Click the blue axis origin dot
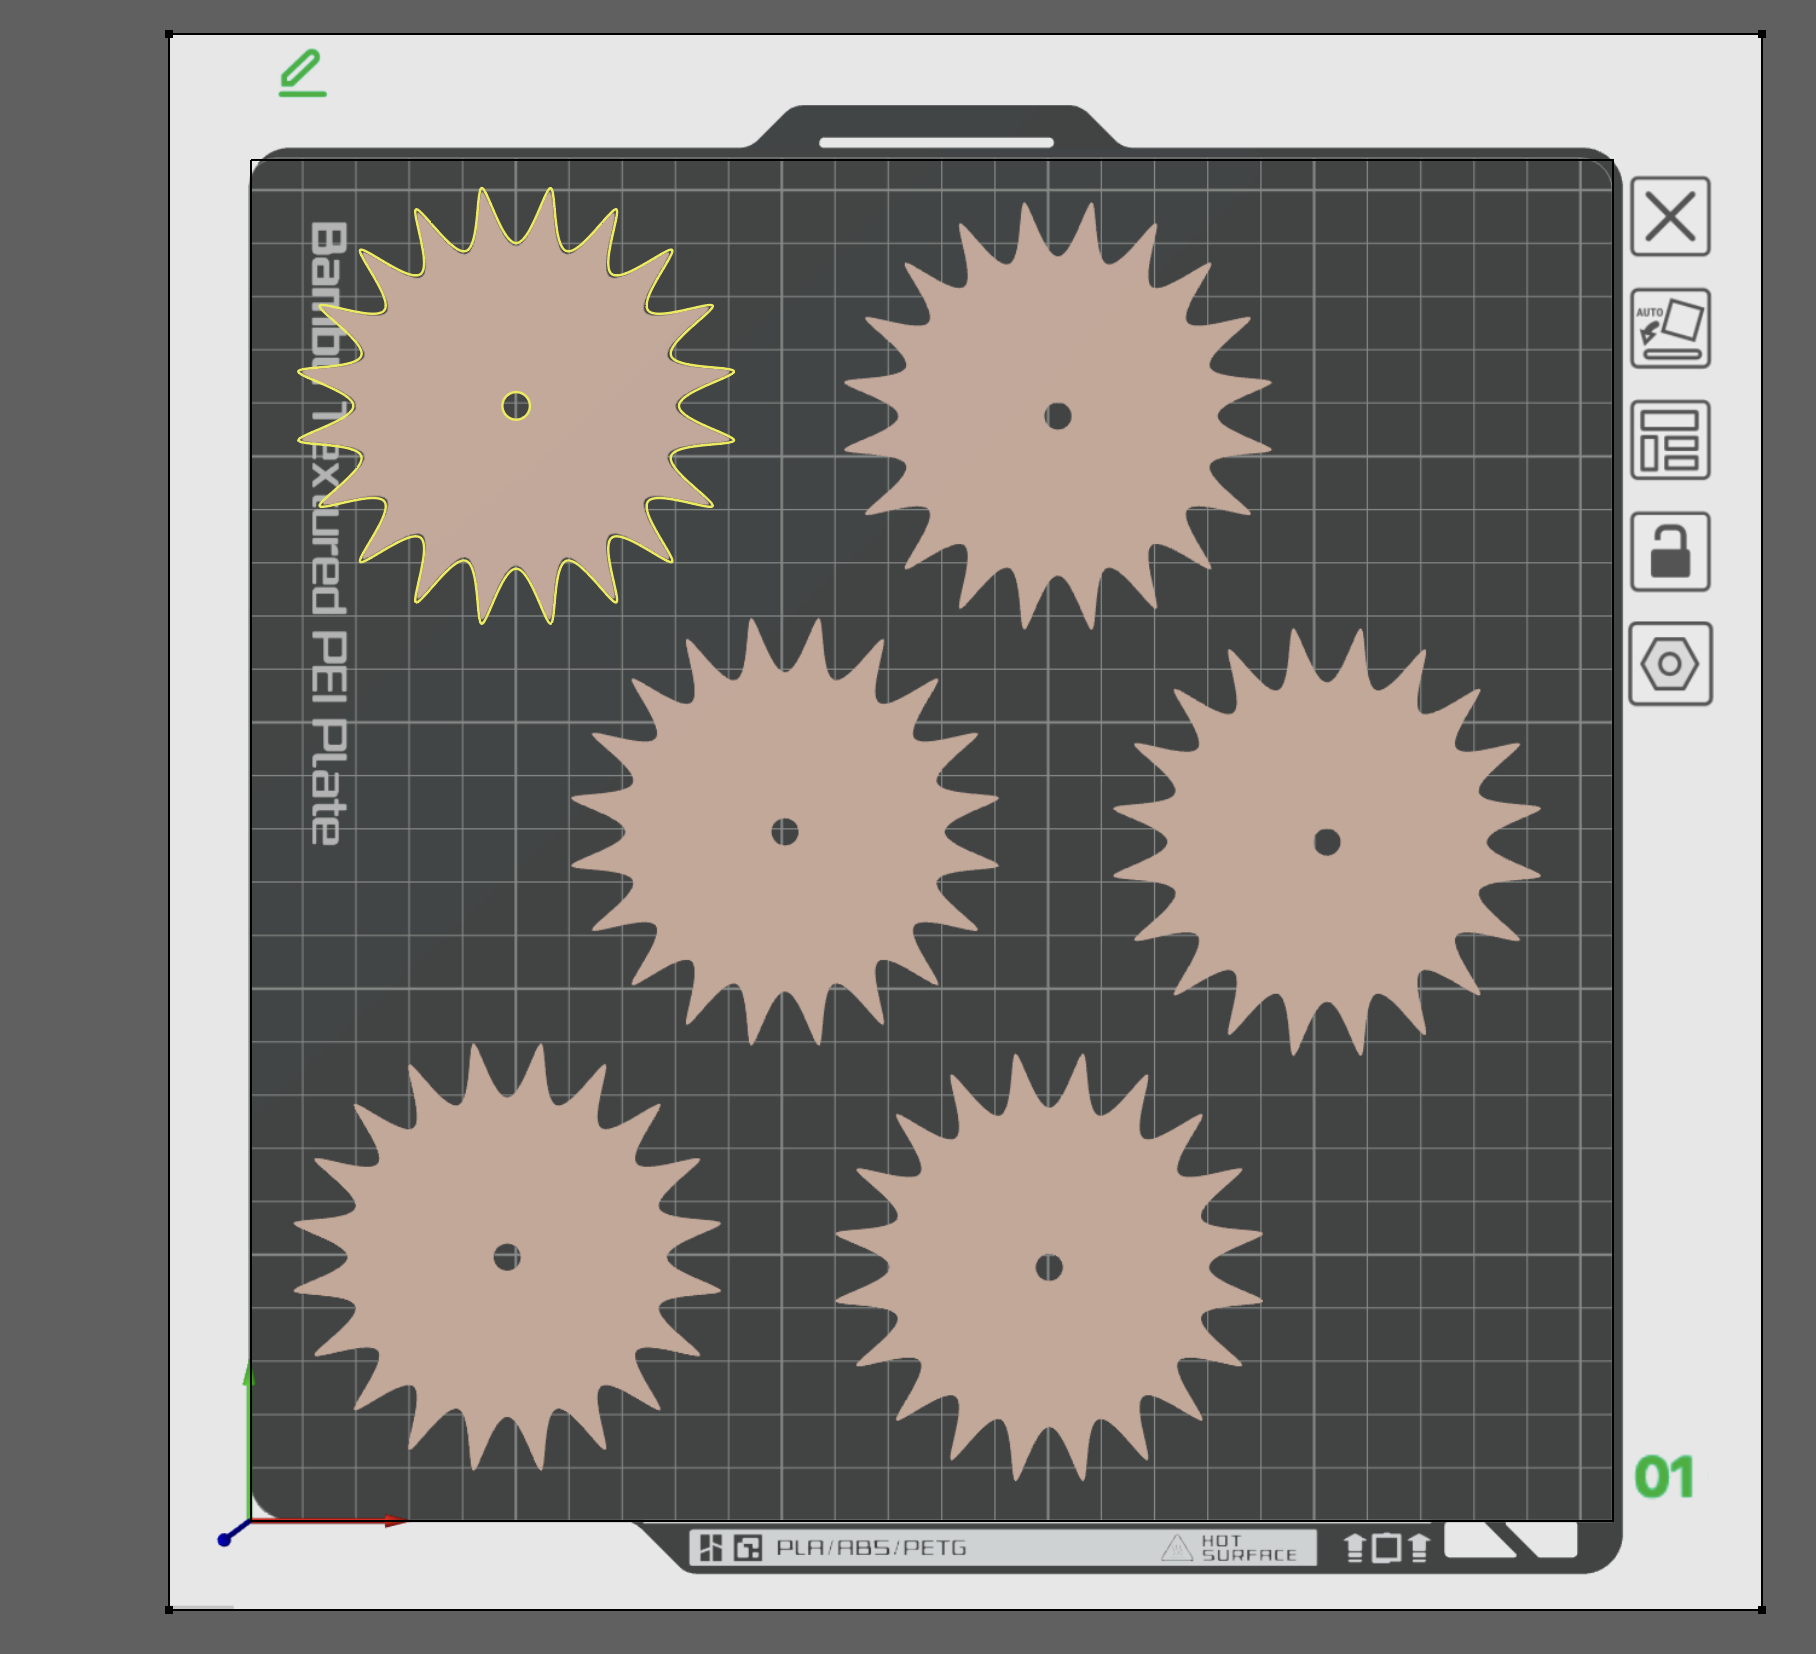The image size is (1816, 1654). click(224, 1540)
